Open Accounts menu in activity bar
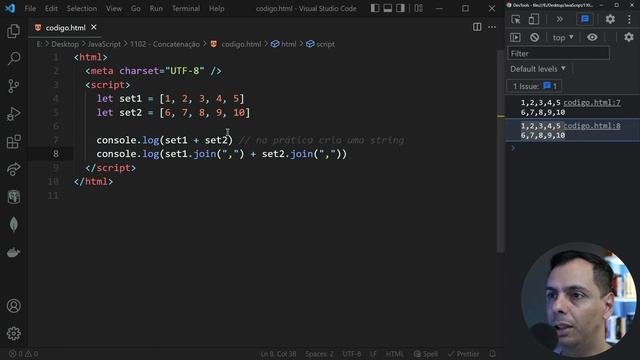 pyautogui.click(x=13, y=306)
